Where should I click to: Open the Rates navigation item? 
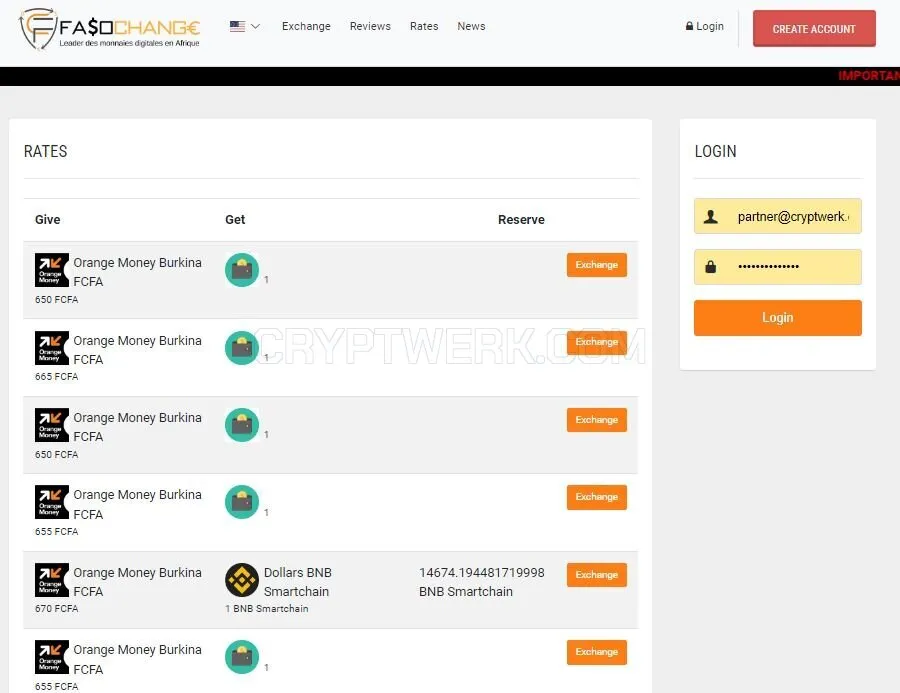(x=424, y=26)
